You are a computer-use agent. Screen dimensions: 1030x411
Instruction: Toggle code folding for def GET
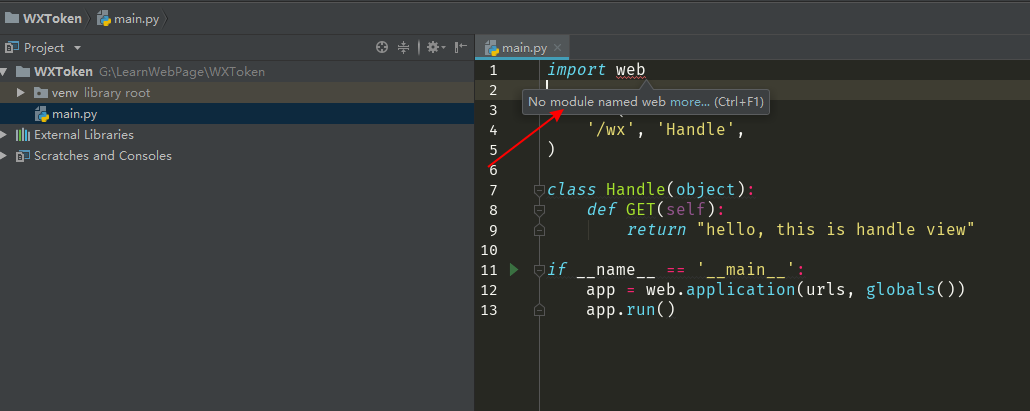[x=539, y=210]
